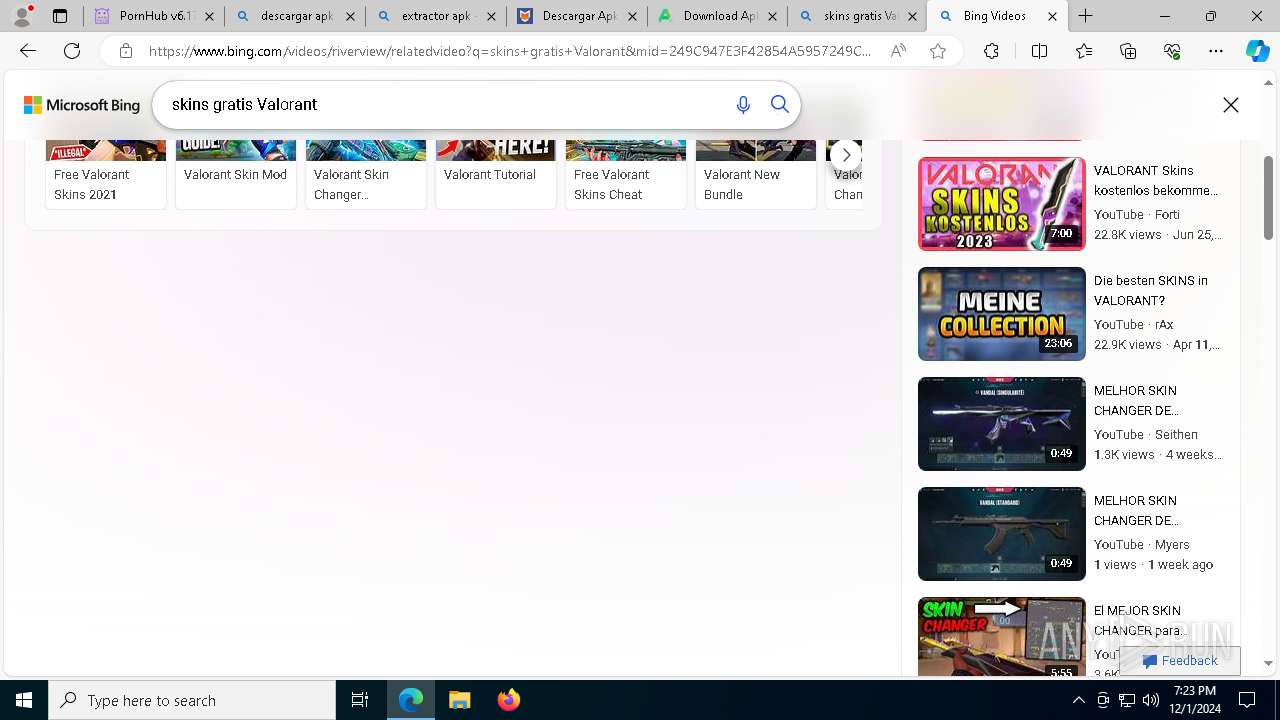Open Settings and more ellipsis menu

pos(1216,51)
